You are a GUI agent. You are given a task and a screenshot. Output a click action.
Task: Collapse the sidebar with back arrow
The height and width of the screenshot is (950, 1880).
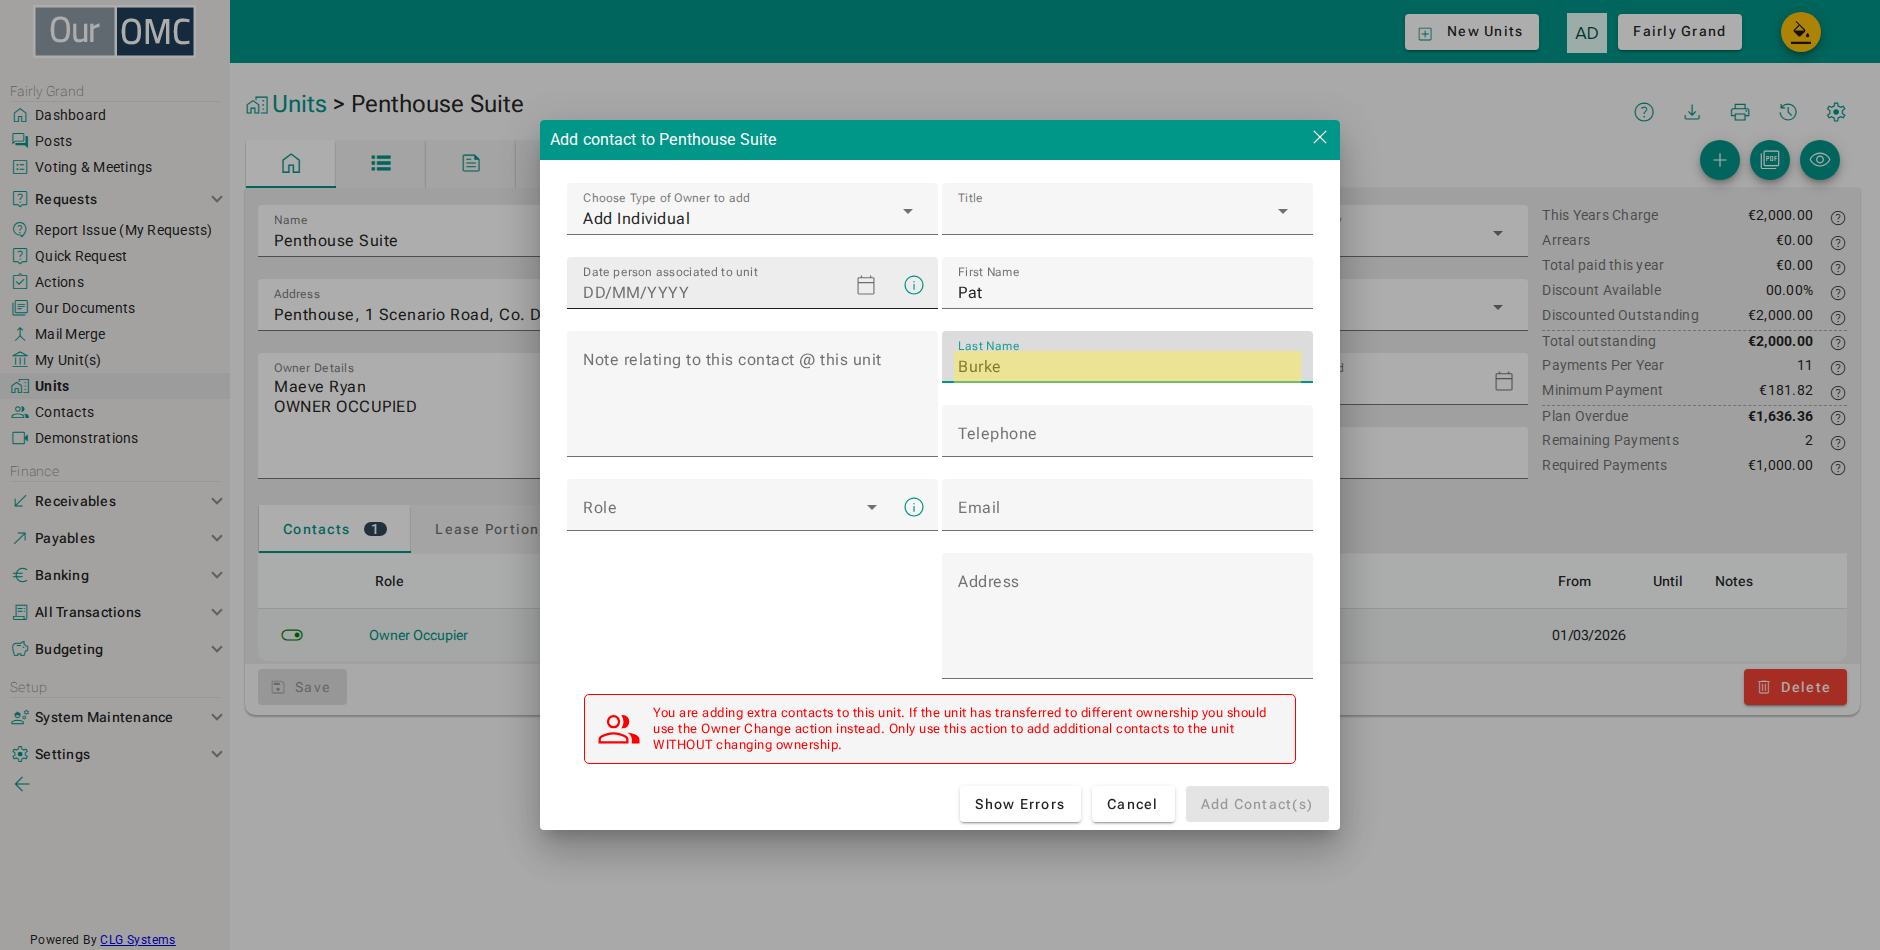coord(22,784)
